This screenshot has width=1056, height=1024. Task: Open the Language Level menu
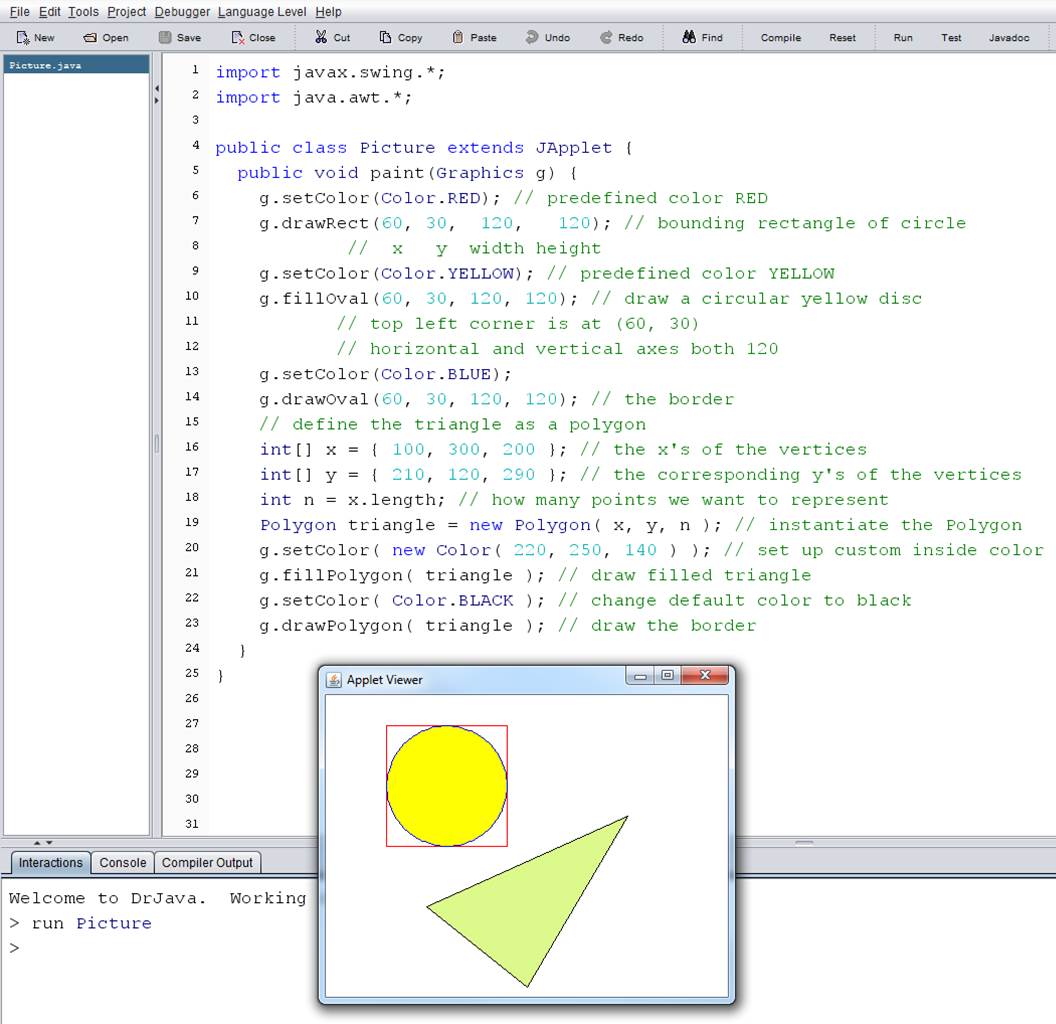(x=262, y=11)
